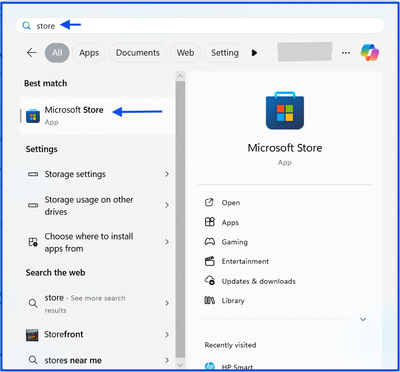Viewport: 400px width, 372px height.
Task: Click magnifier icon beside 'stores near me'
Action: coord(33,360)
